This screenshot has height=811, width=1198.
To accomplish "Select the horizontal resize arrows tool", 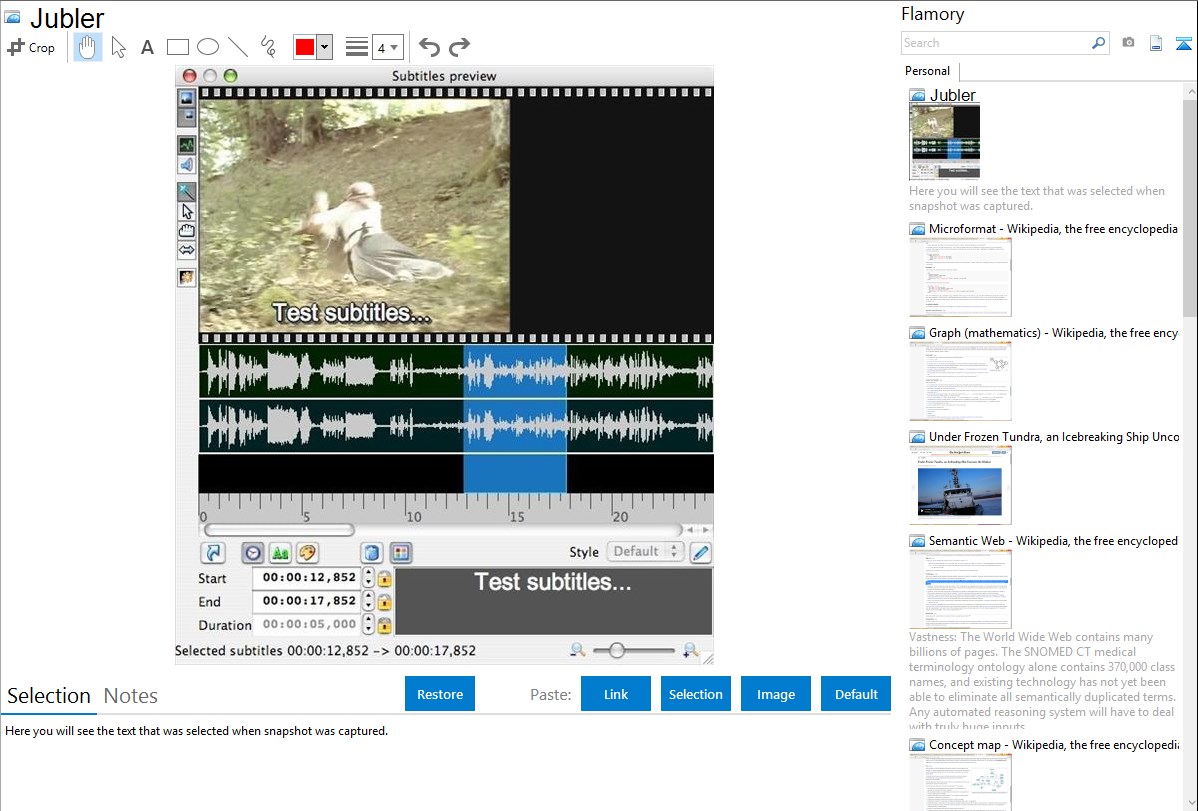I will click(186, 250).
